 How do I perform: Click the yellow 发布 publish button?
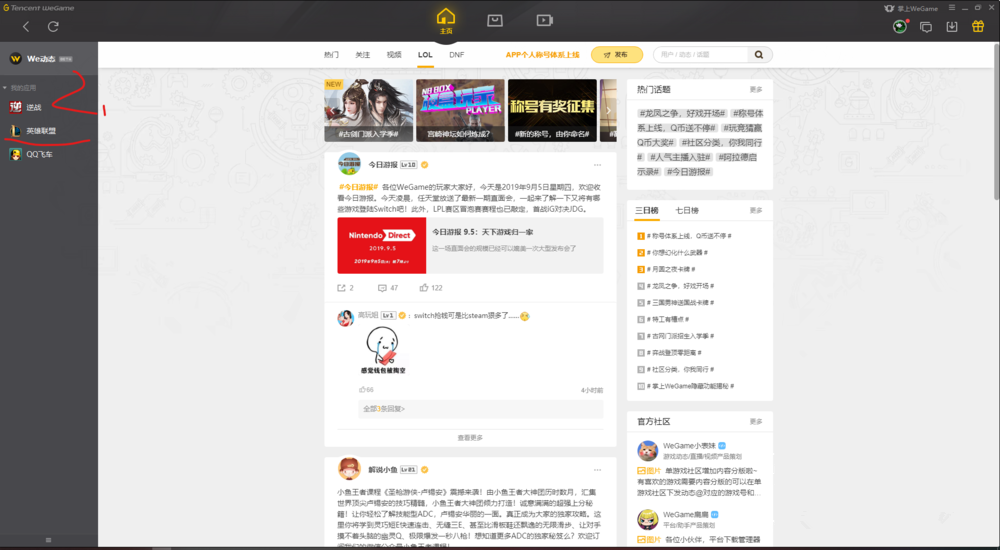pos(617,55)
